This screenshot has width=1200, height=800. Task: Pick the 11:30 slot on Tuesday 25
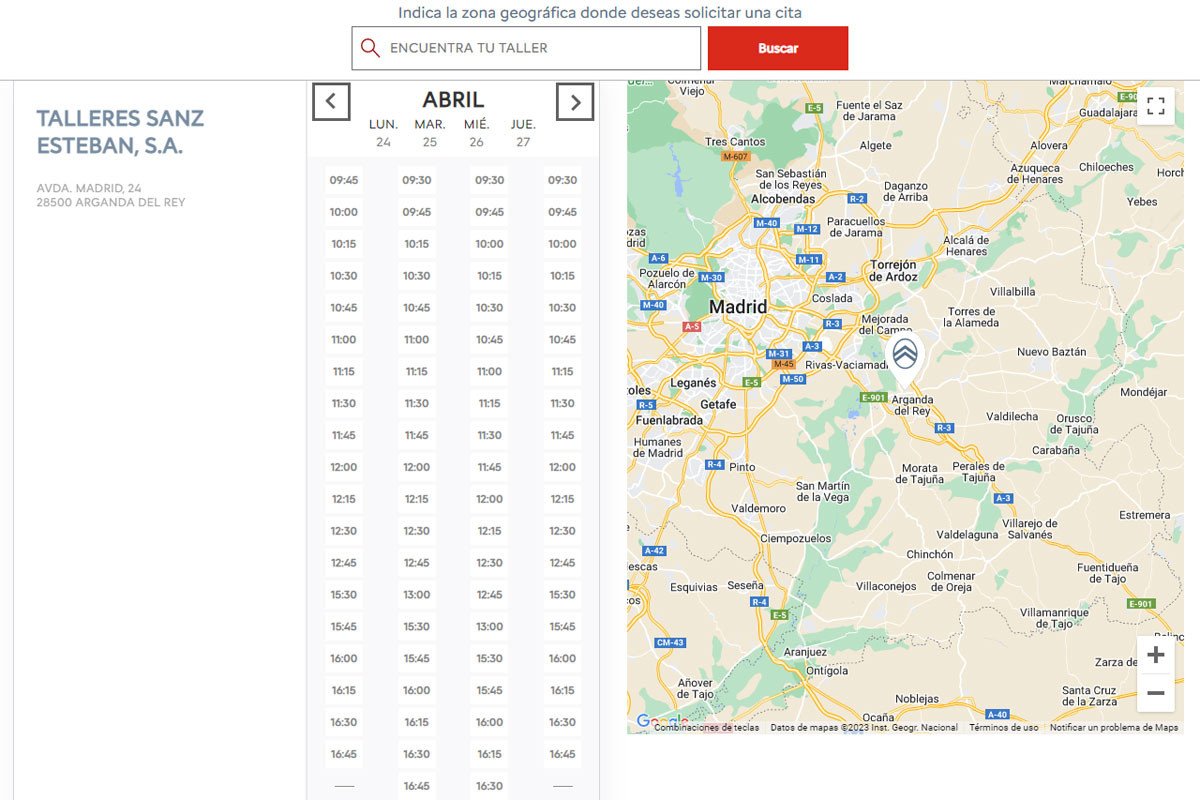(417, 404)
